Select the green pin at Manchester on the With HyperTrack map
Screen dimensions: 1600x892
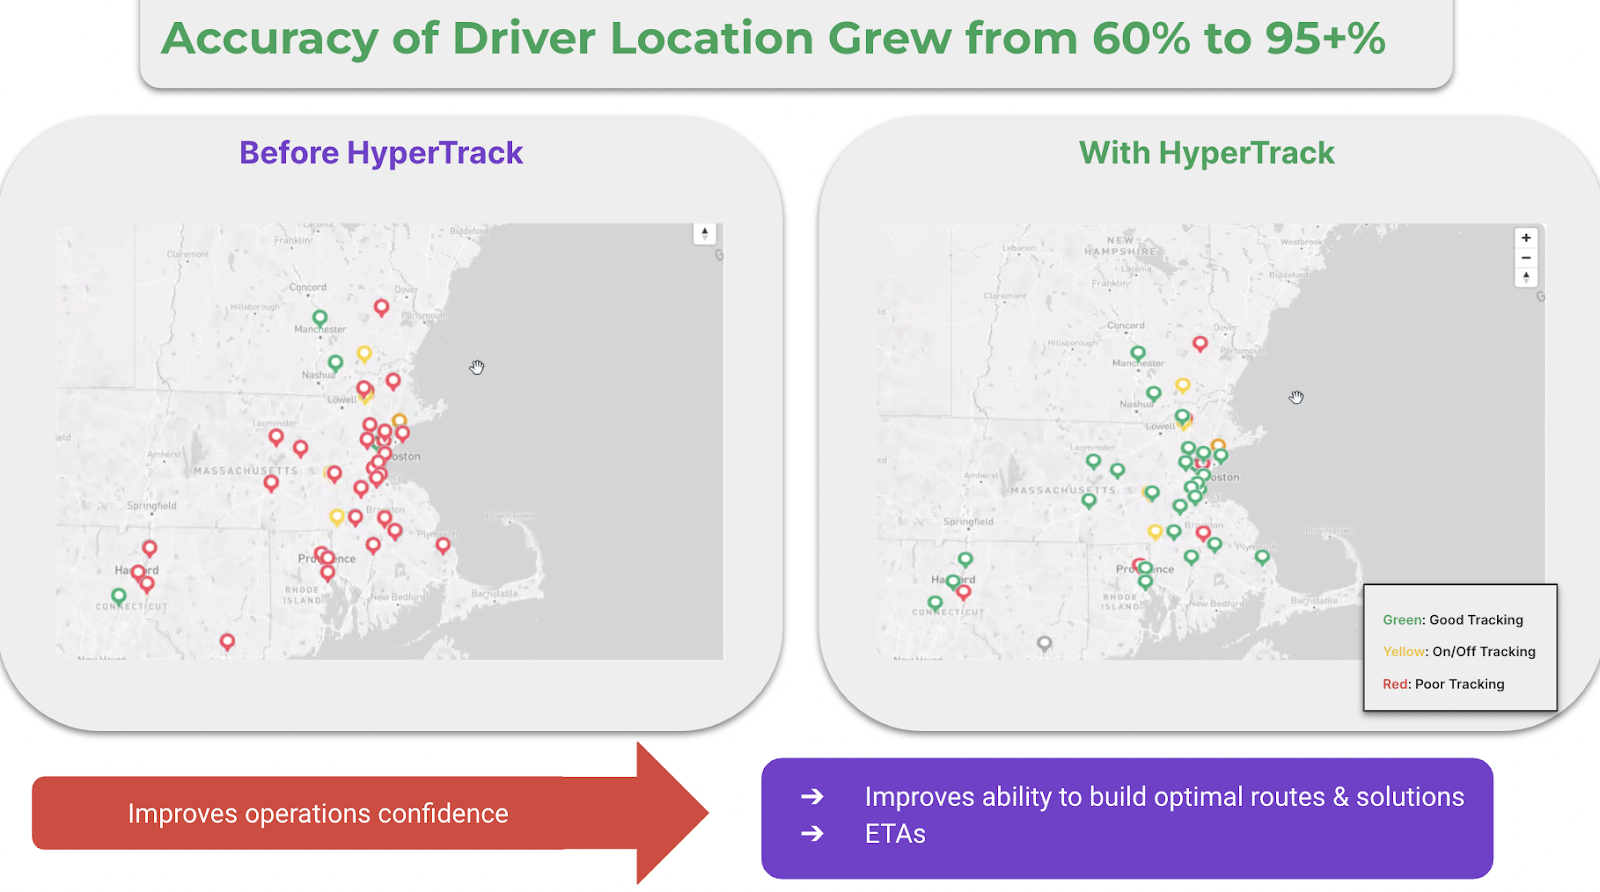tap(1138, 354)
